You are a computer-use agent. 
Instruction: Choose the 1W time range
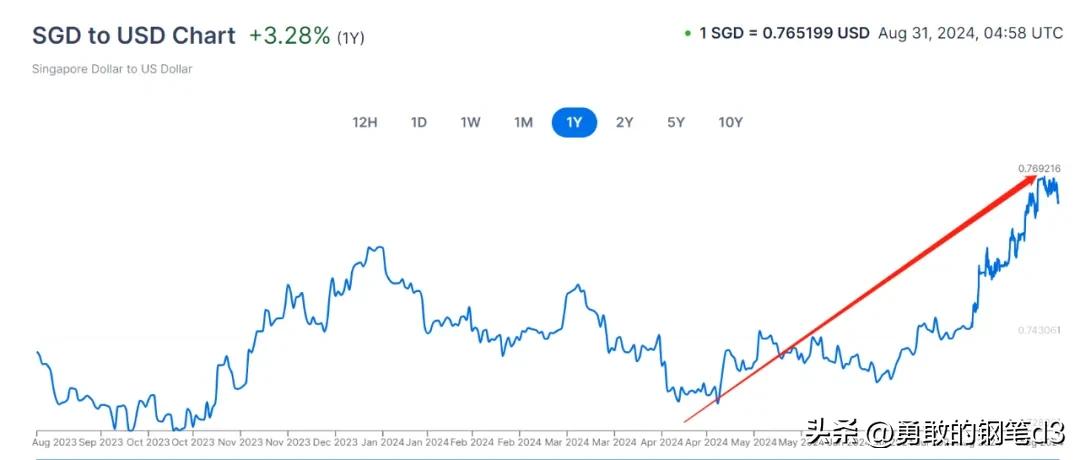click(471, 123)
